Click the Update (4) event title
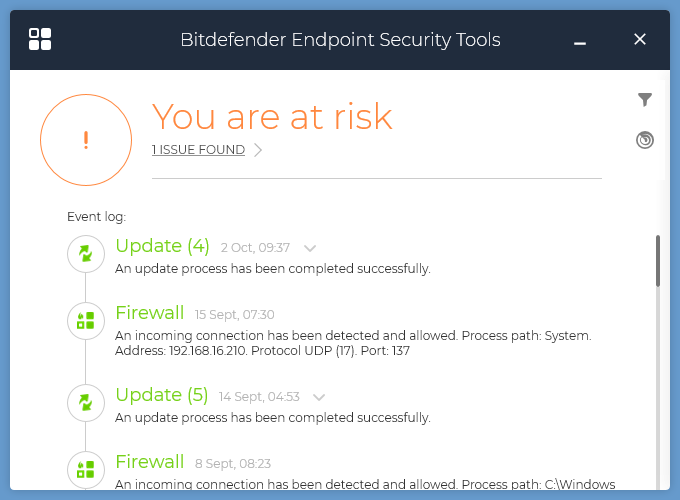Viewport: 680px width, 500px height. pos(162,246)
